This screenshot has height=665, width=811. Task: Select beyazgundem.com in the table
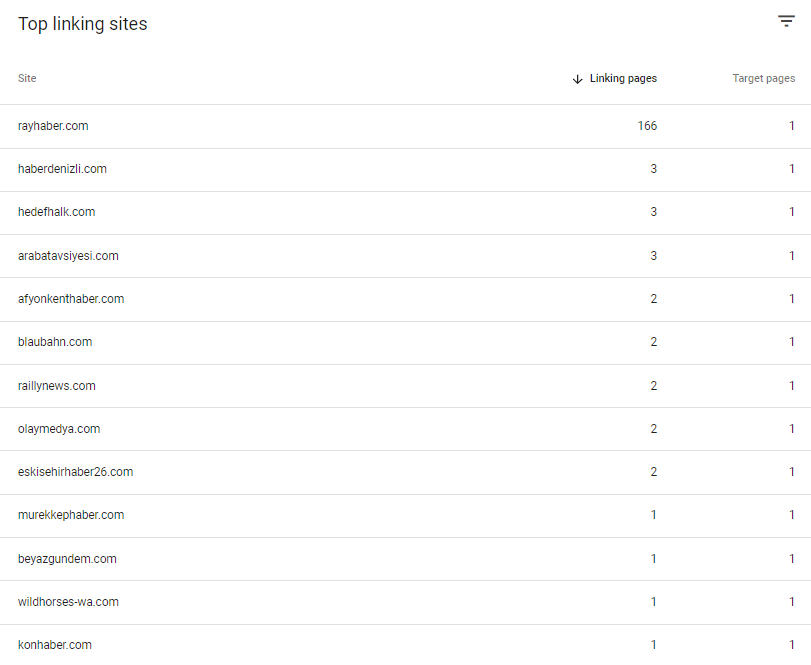pyautogui.click(x=406, y=558)
